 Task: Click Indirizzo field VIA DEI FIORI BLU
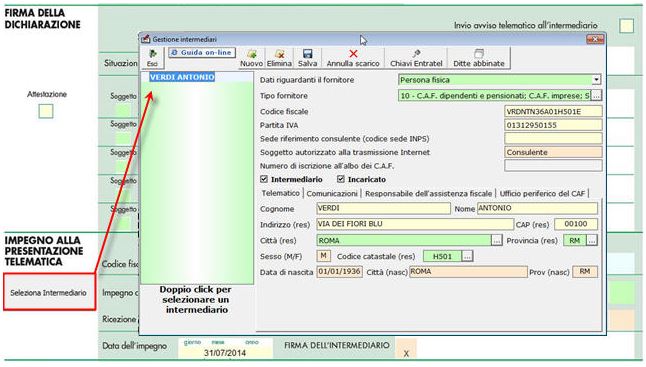pos(414,224)
